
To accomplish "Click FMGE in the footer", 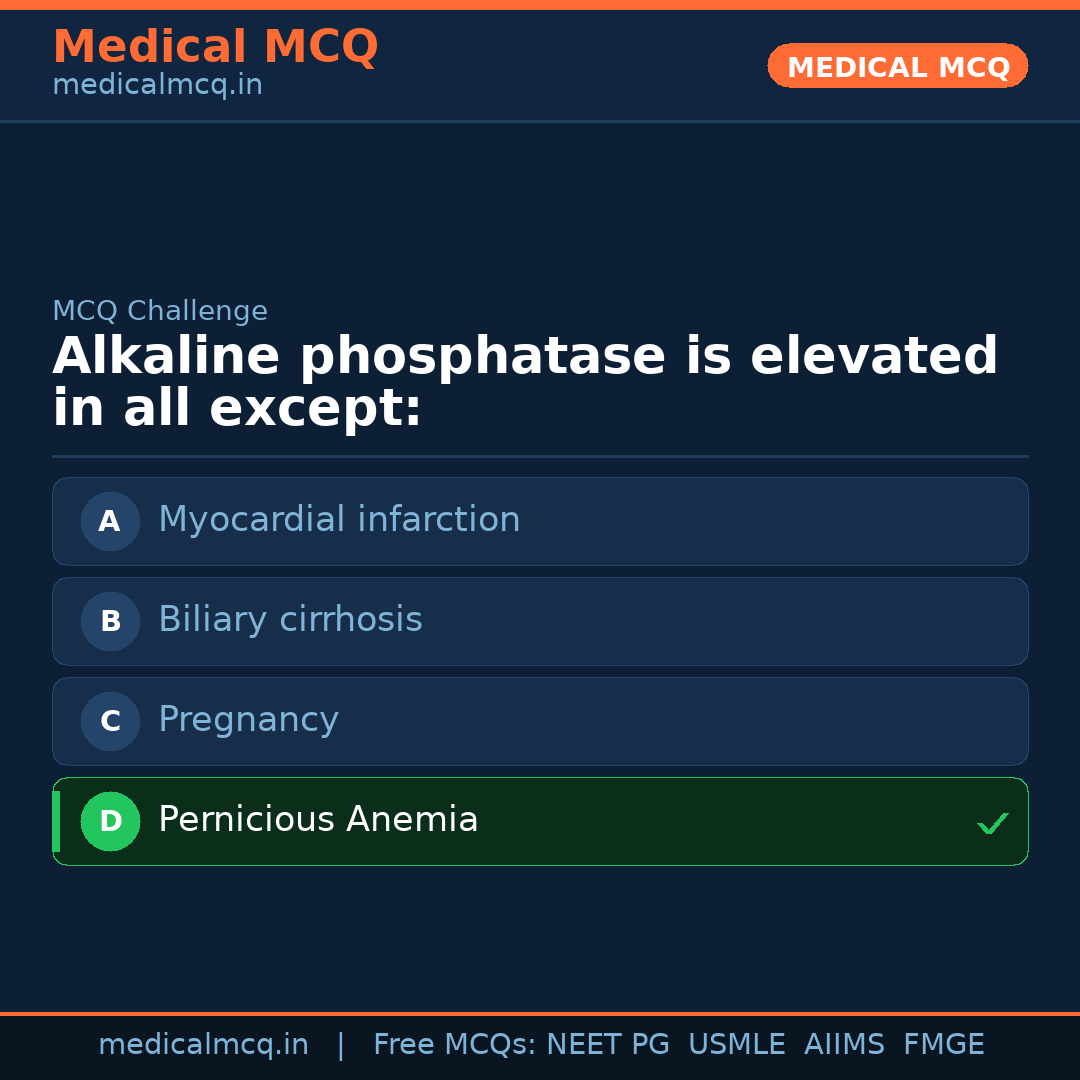I will 943,1045.
